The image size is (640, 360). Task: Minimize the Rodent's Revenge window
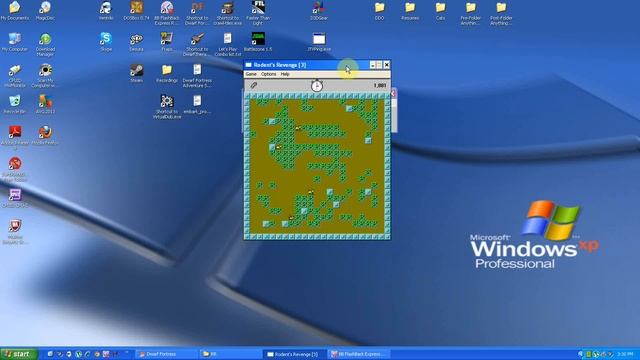coord(372,65)
